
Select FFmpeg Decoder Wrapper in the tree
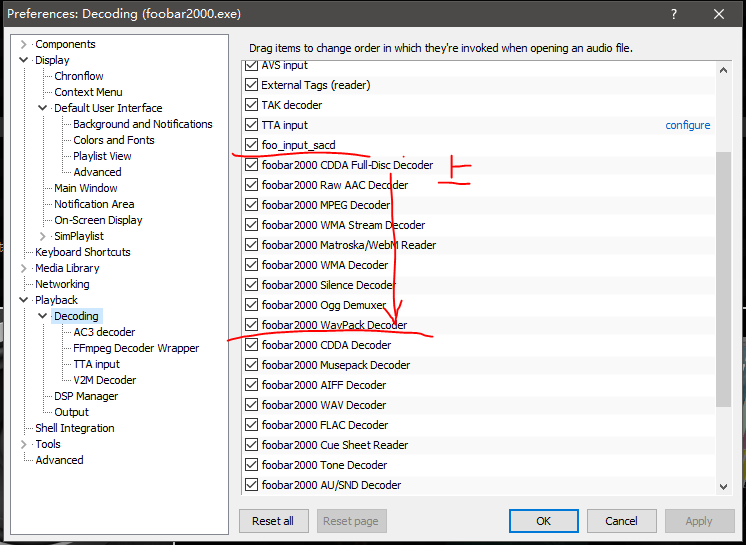[136, 348]
